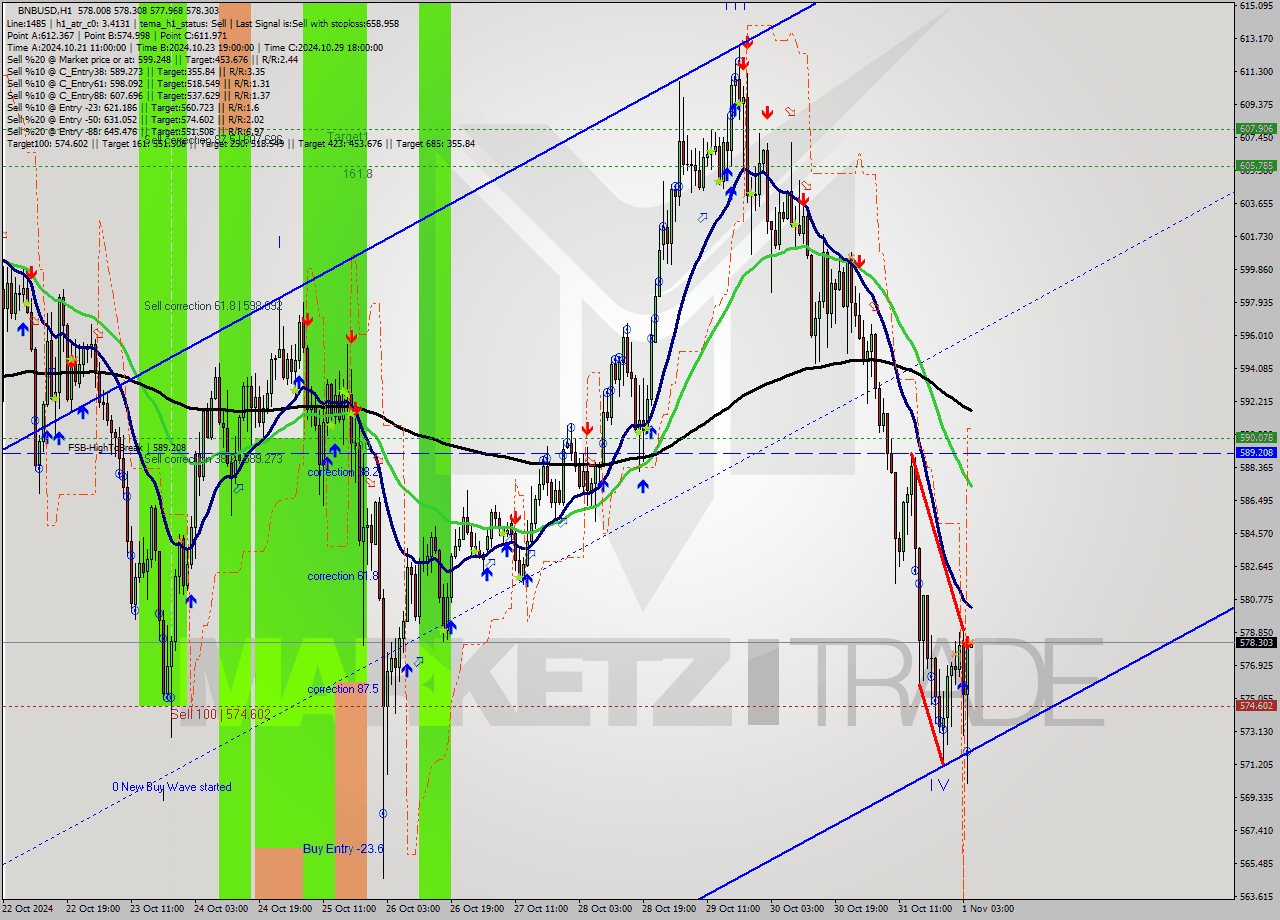Click 'Sell correction 61.8 | 598.692' label
The image size is (1280, 920).
[x=213, y=306]
